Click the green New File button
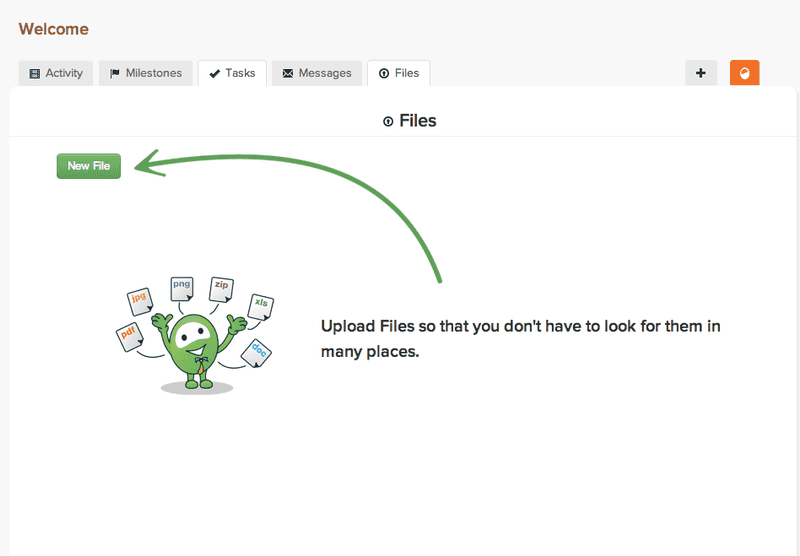This screenshot has height=556, width=800. tap(89, 166)
